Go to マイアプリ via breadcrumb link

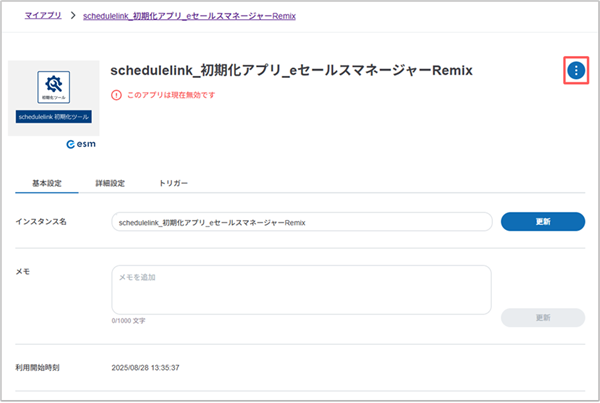41,18
